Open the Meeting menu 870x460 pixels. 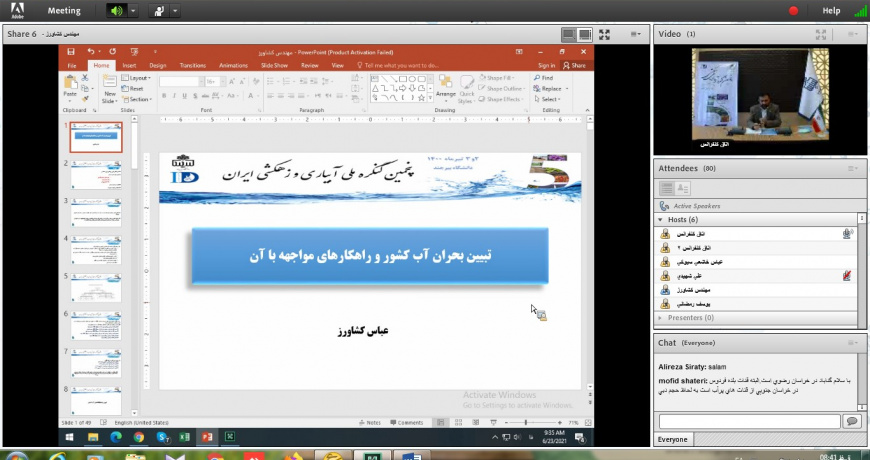click(64, 11)
